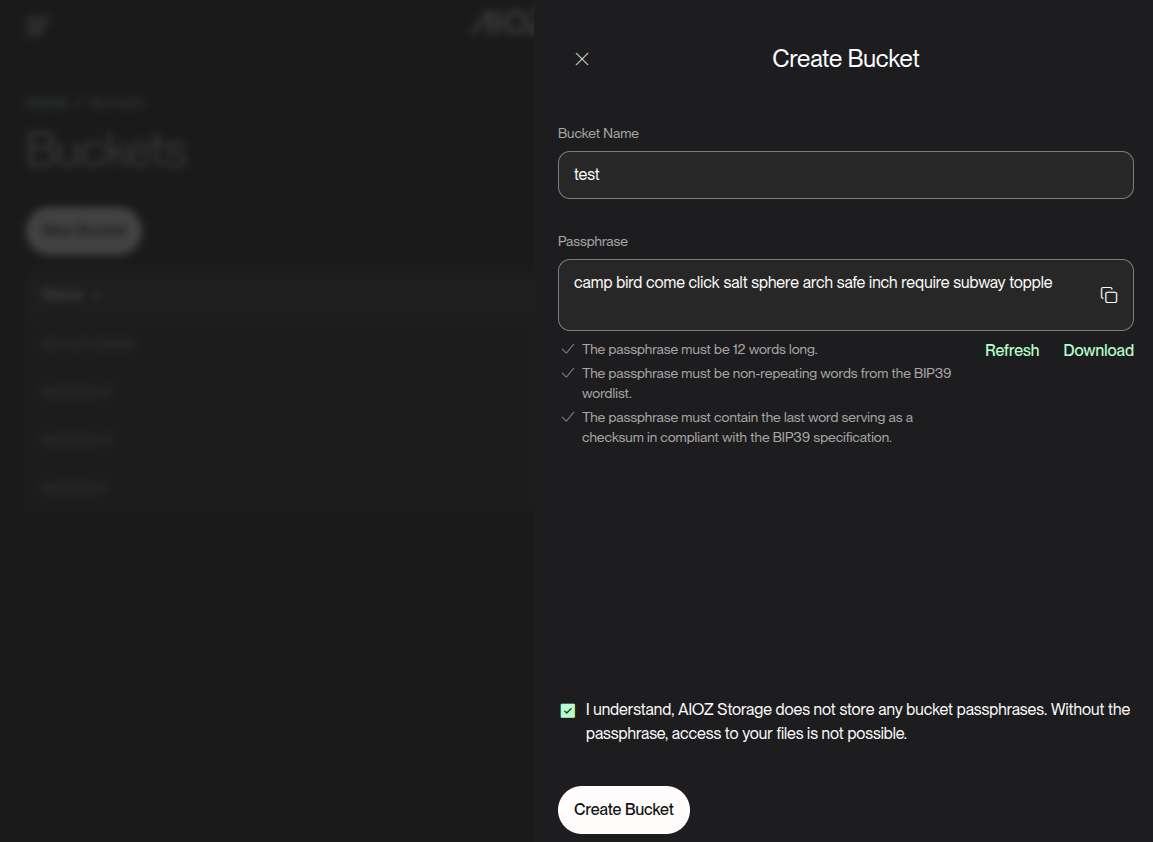Image resolution: width=1153 pixels, height=842 pixels.
Task: Click the checkmark beside the 12 words rule
Action: pyautogui.click(x=568, y=350)
